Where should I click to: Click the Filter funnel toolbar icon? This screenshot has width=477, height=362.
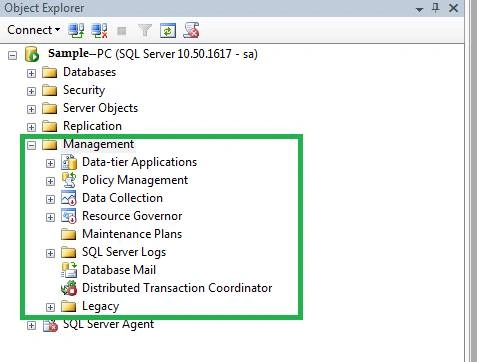click(145, 31)
